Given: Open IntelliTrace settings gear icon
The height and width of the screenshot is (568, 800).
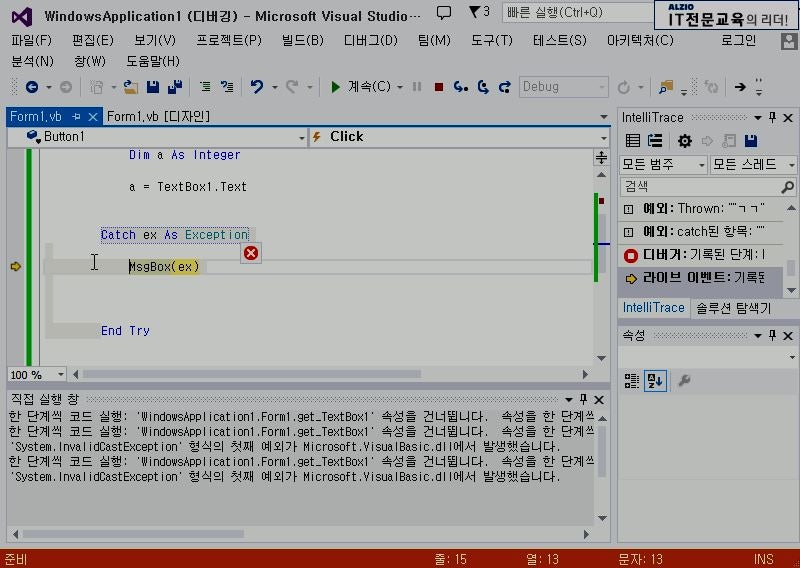Looking at the screenshot, I should coord(685,141).
